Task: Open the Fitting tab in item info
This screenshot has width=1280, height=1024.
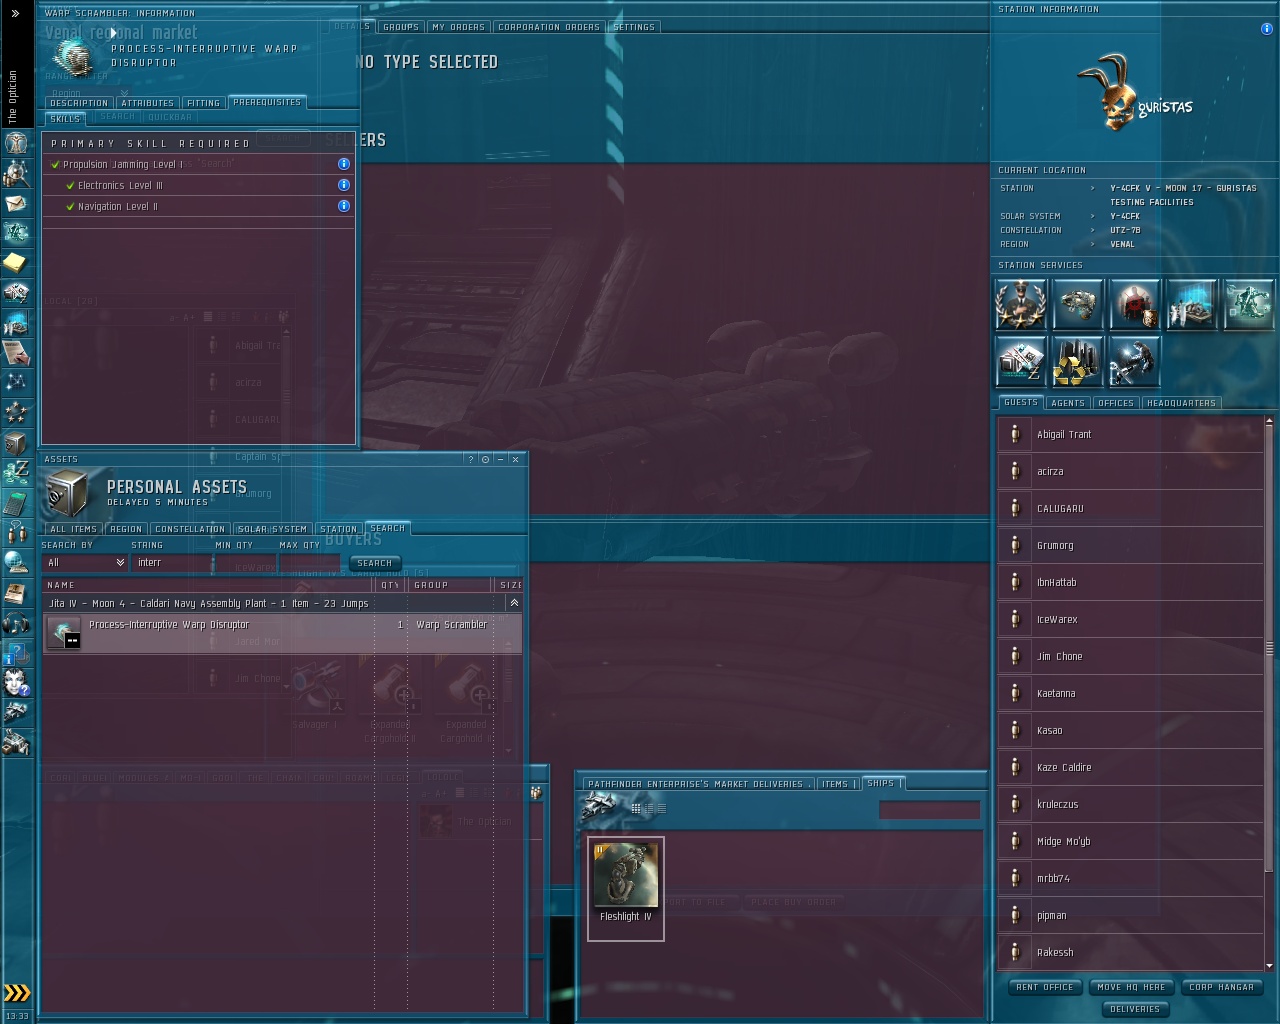Action: [203, 103]
